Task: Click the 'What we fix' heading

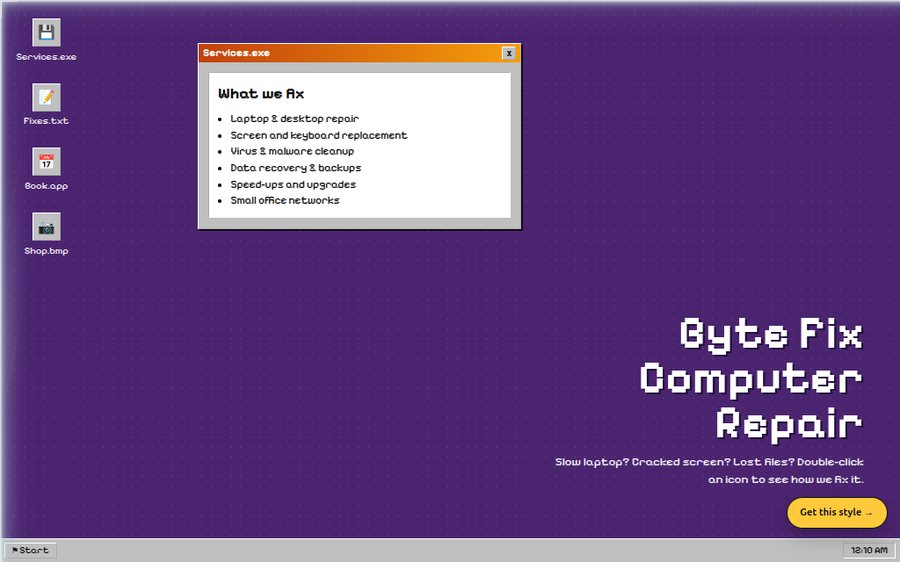Action: coord(261,94)
